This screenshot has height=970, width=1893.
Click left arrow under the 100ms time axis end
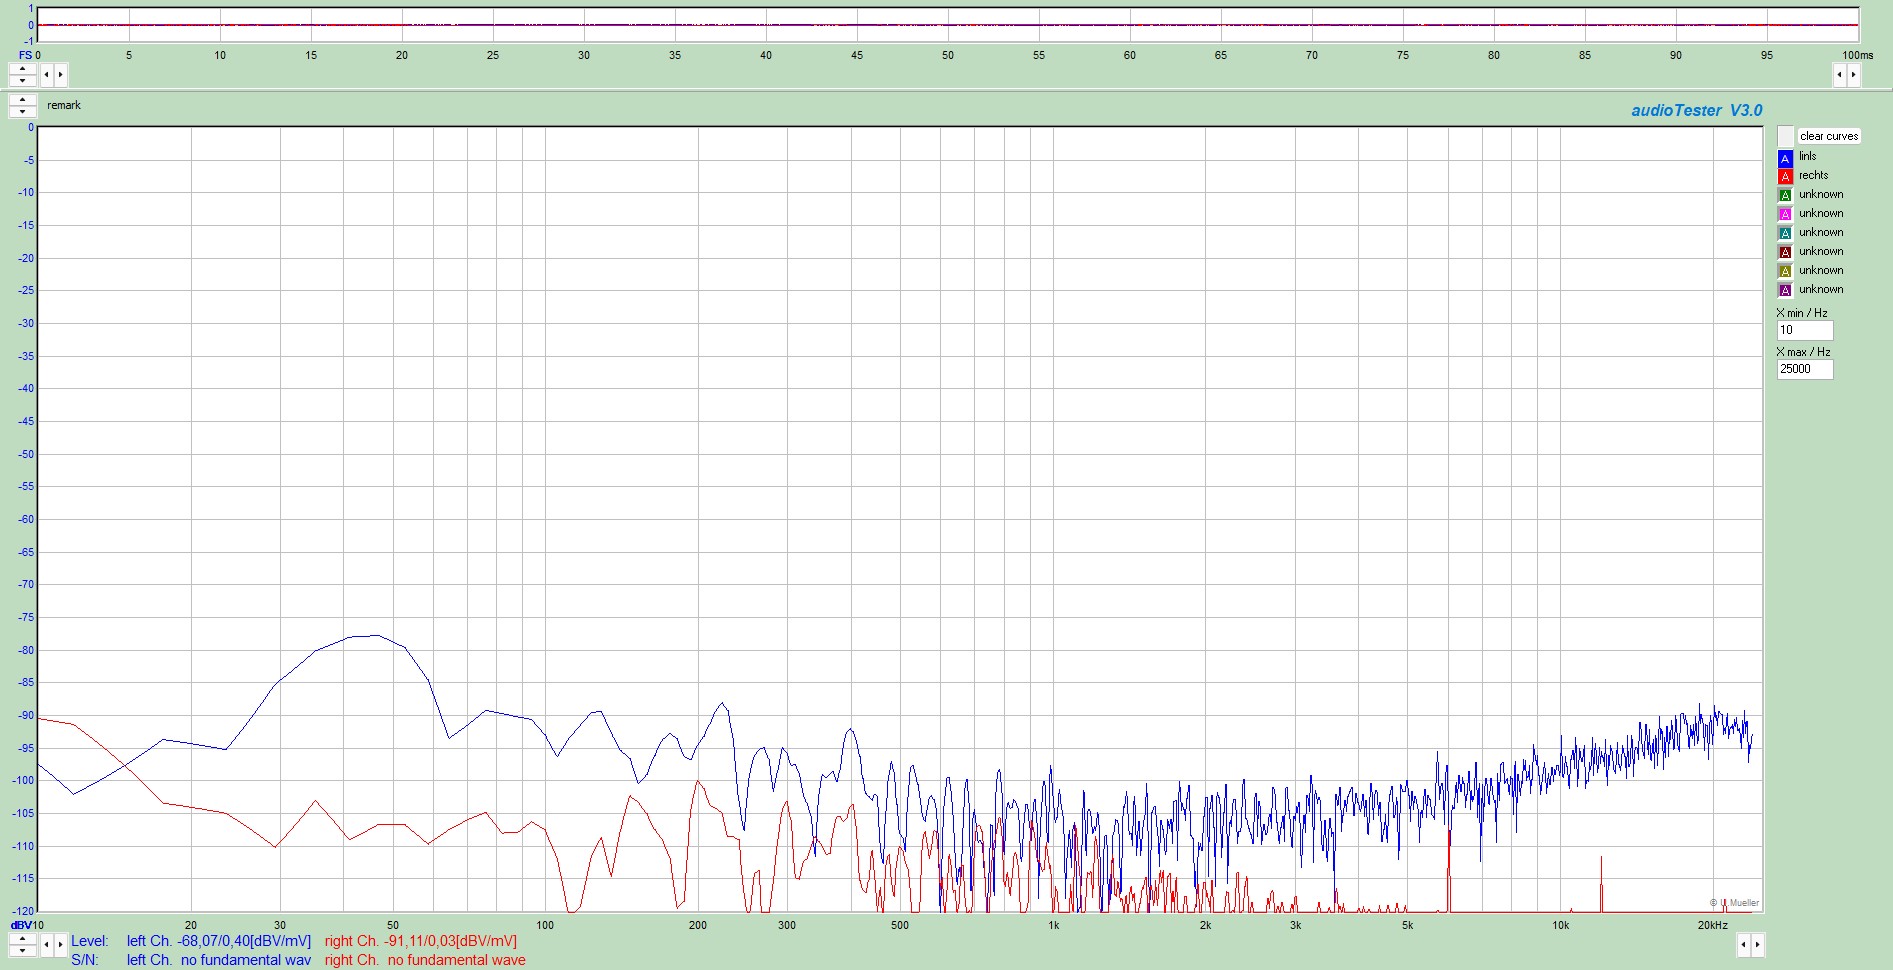(1839, 74)
